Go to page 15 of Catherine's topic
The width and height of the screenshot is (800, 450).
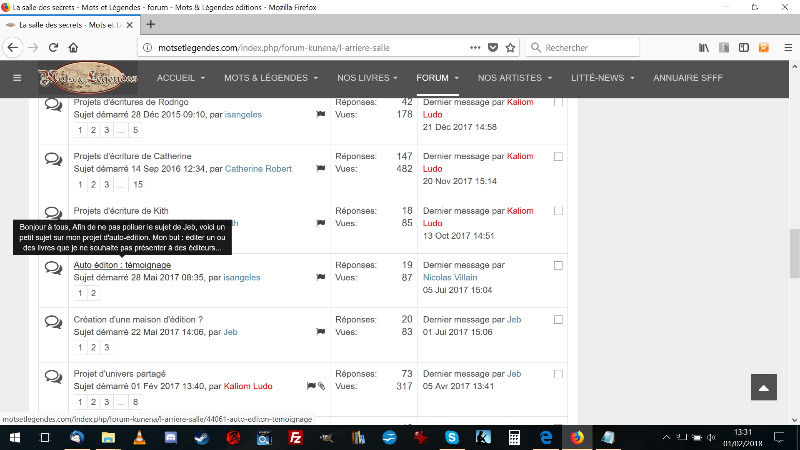pyautogui.click(x=138, y=185)
